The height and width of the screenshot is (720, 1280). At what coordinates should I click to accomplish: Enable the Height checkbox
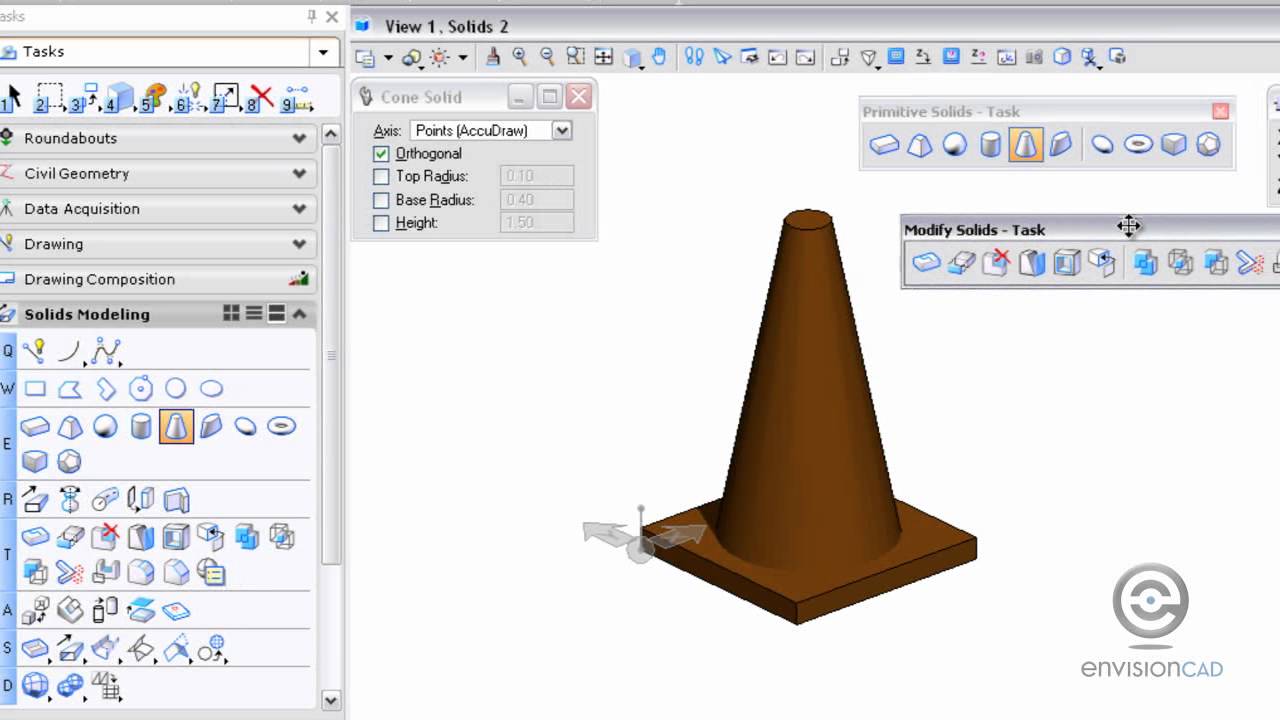click(380, 223)
